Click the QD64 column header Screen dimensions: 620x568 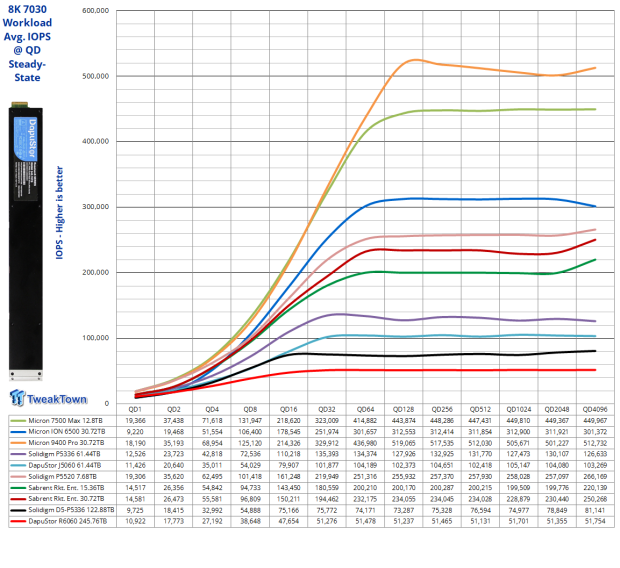pyautogui.click(x=365, y=409)
